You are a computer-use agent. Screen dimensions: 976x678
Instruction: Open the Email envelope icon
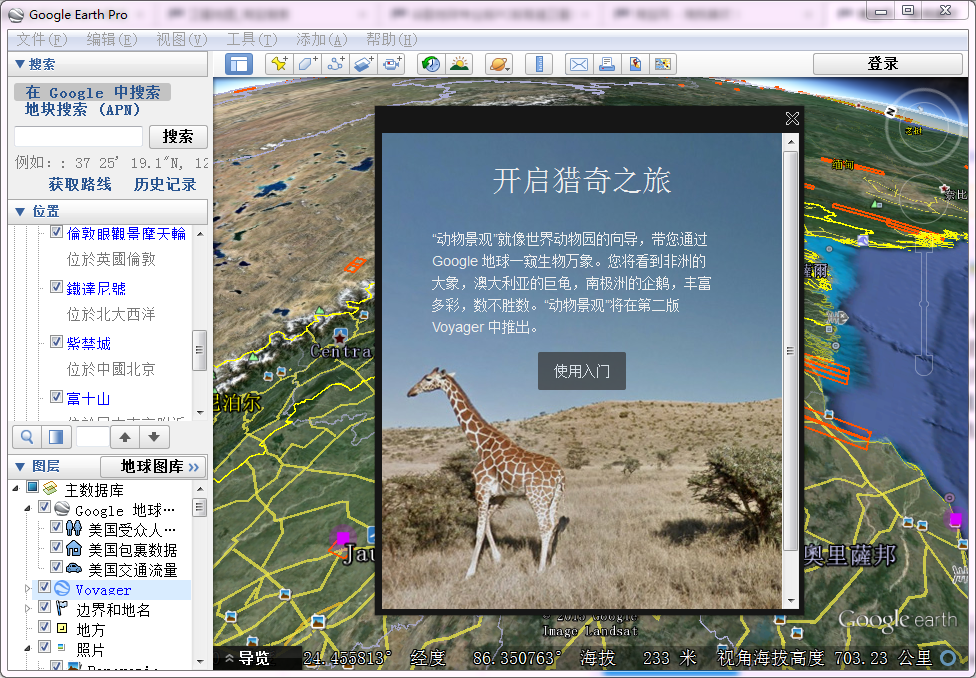point(579,64)
